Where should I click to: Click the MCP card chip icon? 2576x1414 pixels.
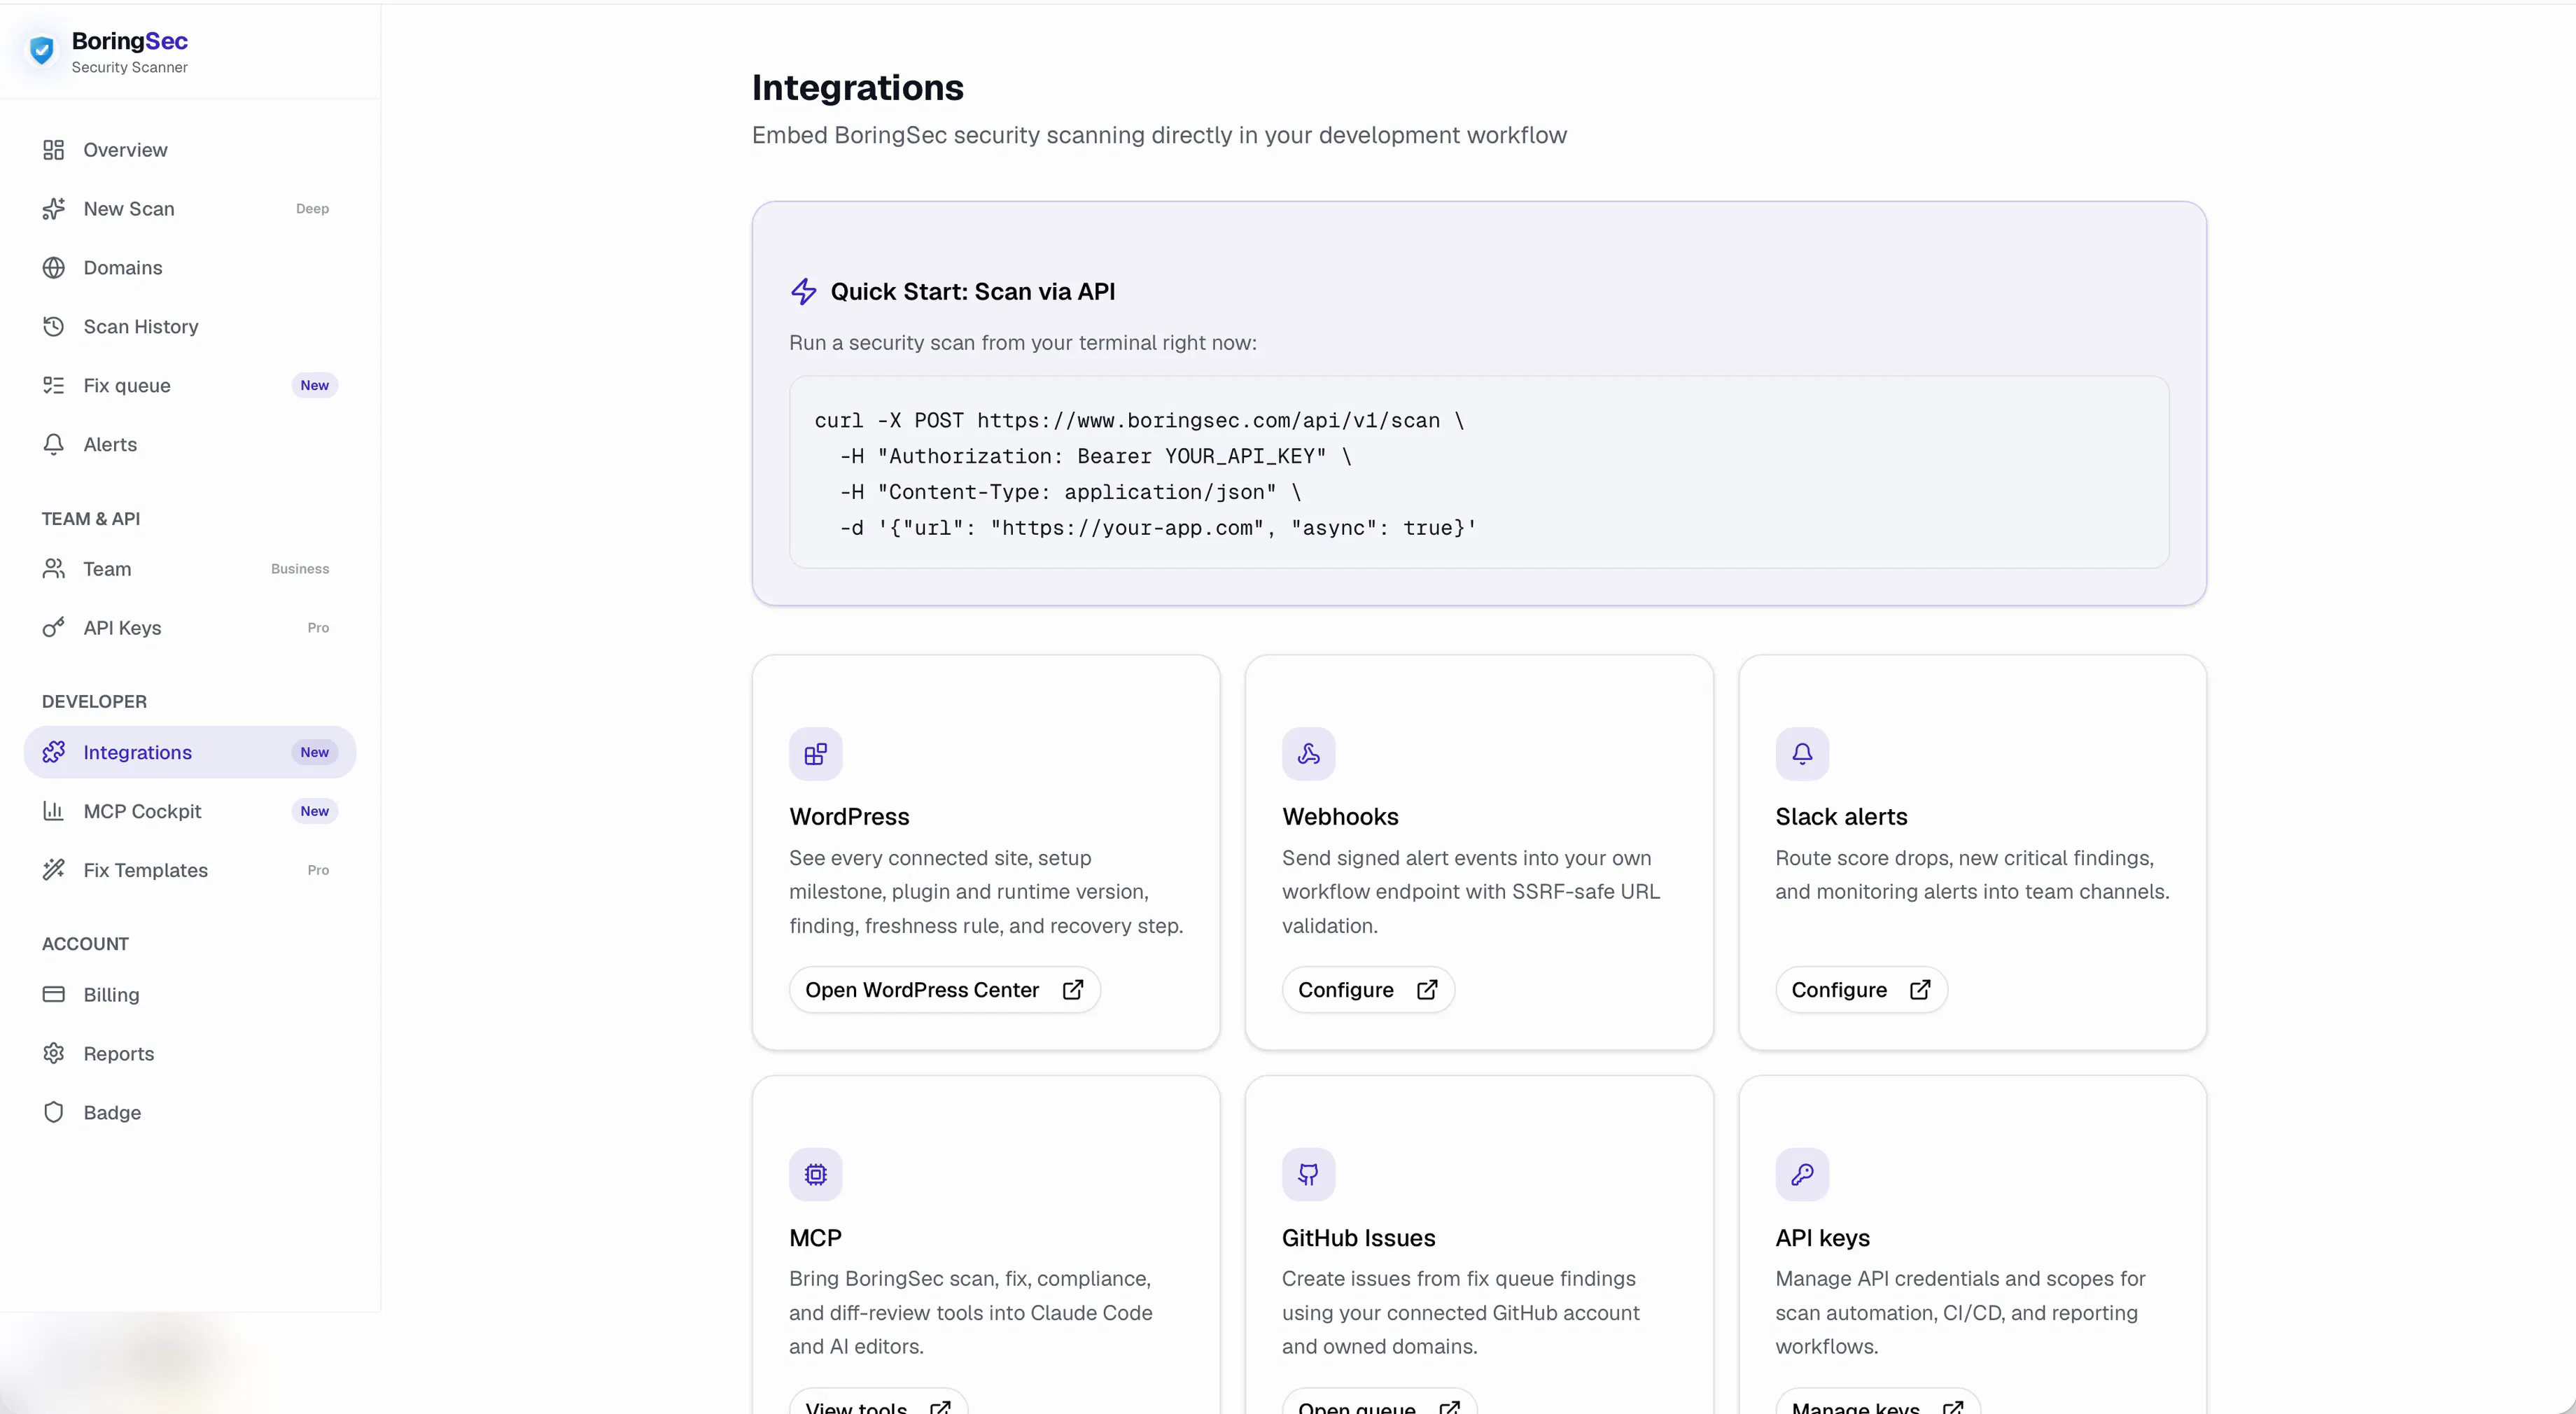click(816, 1175)
